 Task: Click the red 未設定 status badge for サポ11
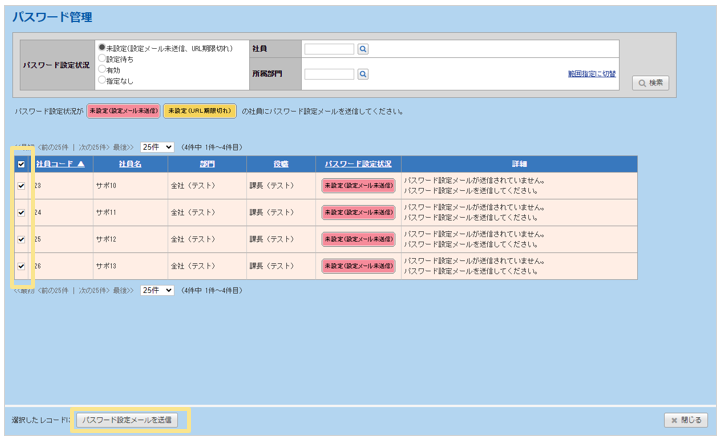357,212
